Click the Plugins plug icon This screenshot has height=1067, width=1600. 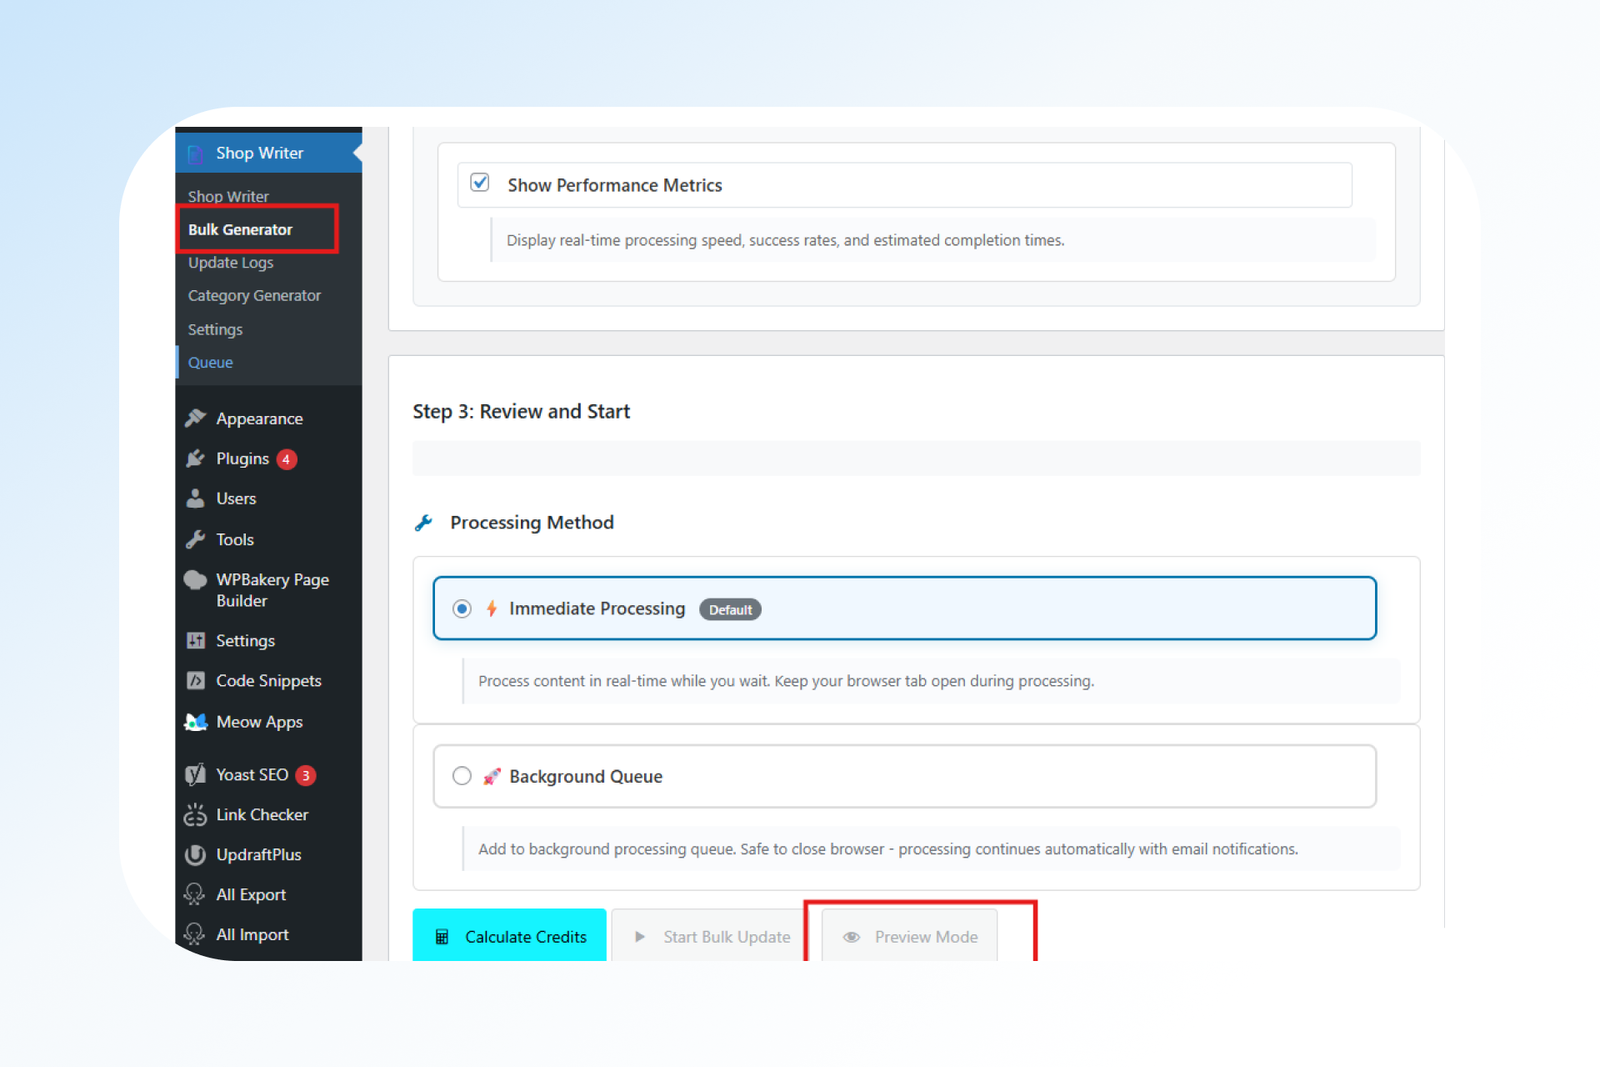coord(195,459)
